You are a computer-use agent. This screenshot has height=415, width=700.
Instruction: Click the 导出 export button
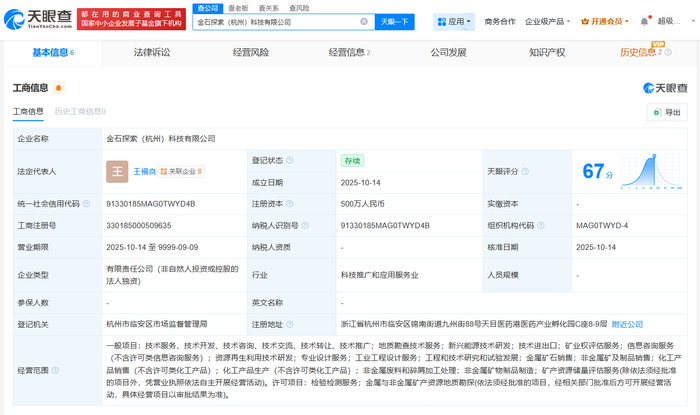[x=667, y=112]
